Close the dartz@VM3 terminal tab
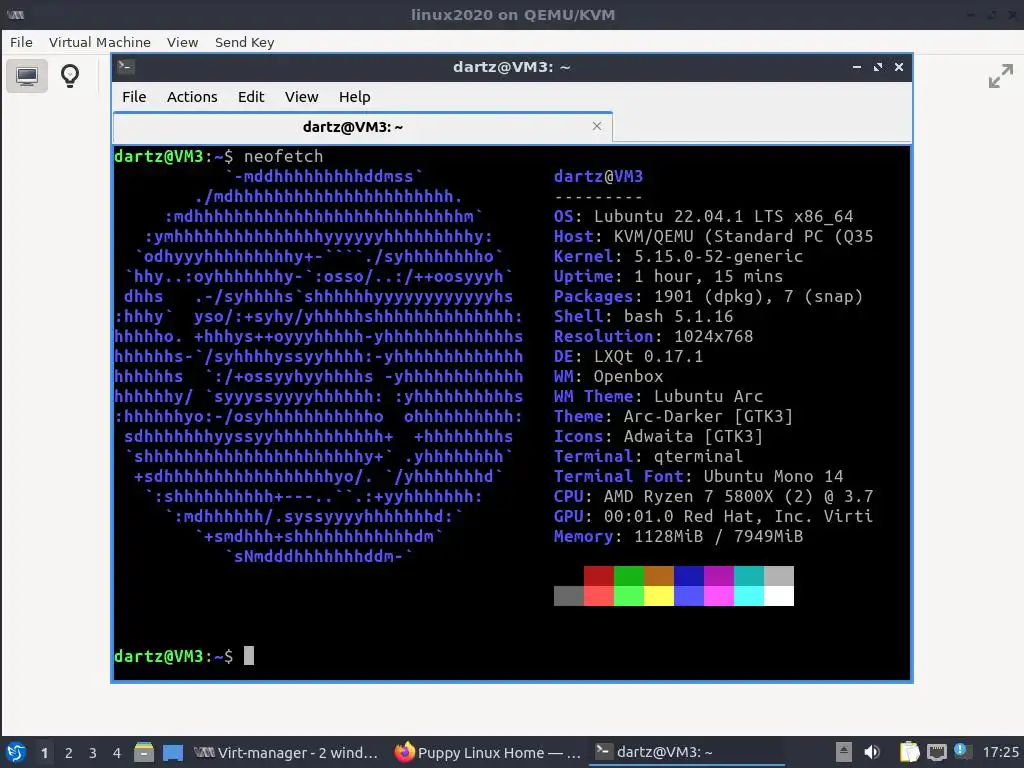 coord(596,126)
